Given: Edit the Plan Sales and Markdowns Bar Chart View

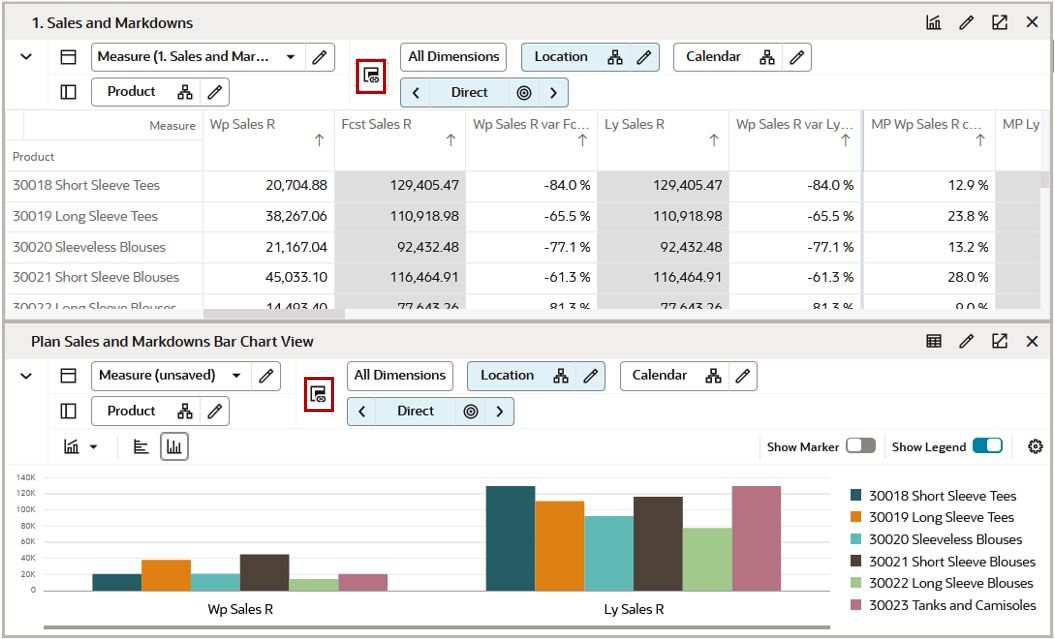Looking at the screenshot, I should 966,341.
